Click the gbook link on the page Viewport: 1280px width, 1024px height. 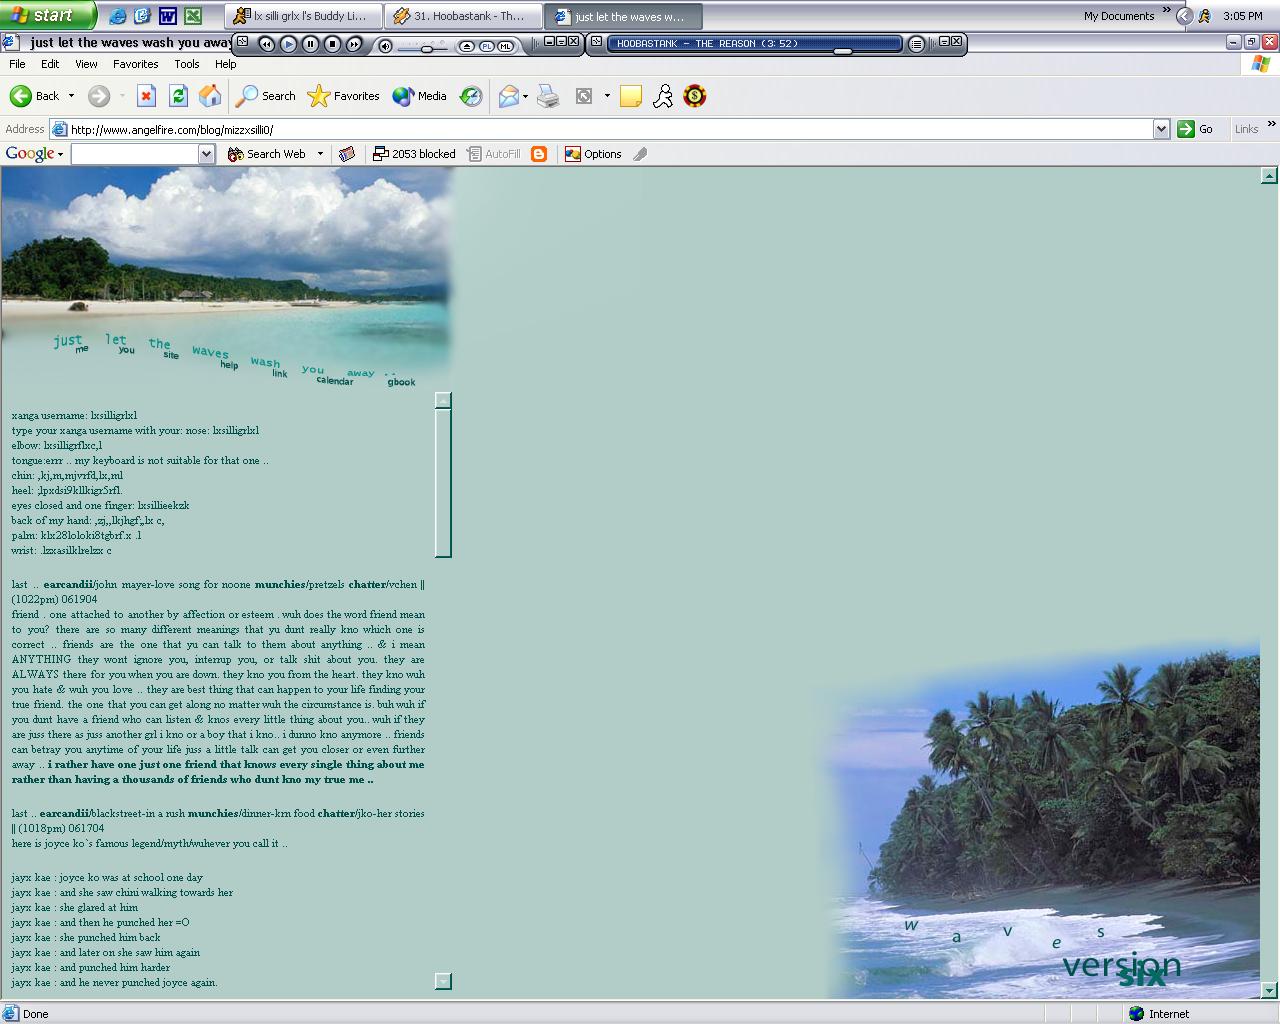[x=401, y=382]
